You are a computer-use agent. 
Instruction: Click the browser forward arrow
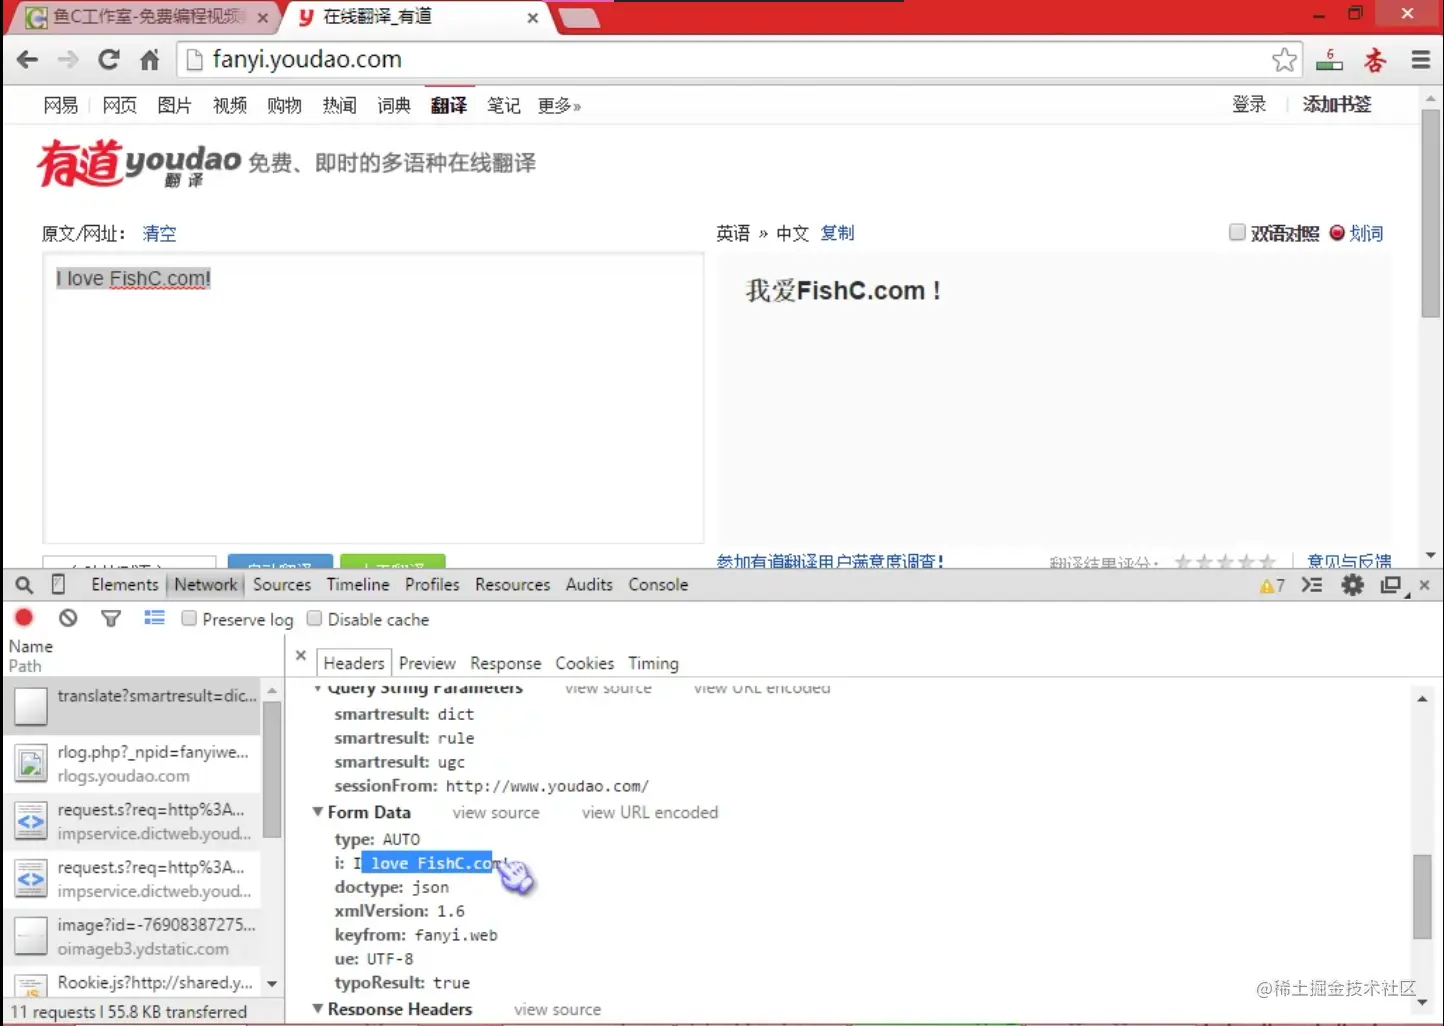[68, 60]
